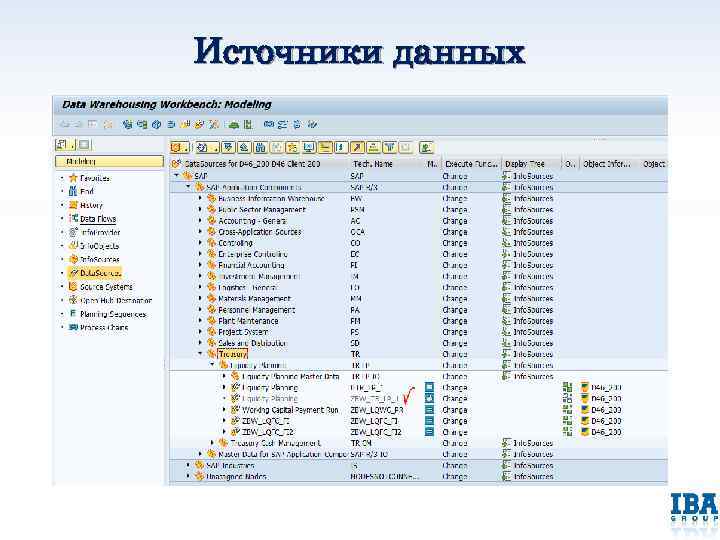Click the funnel filter icon in tree toolbar

[389, 147]
